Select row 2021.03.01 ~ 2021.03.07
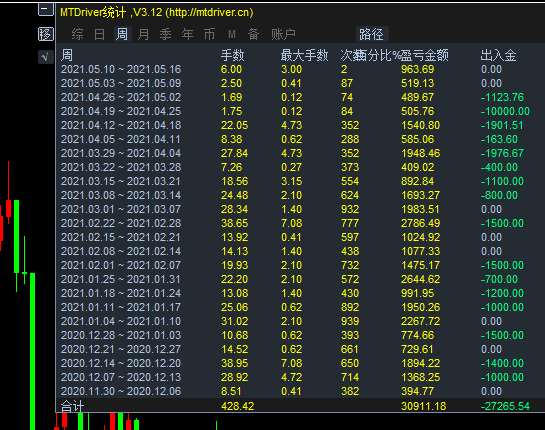 coord(300,209)
